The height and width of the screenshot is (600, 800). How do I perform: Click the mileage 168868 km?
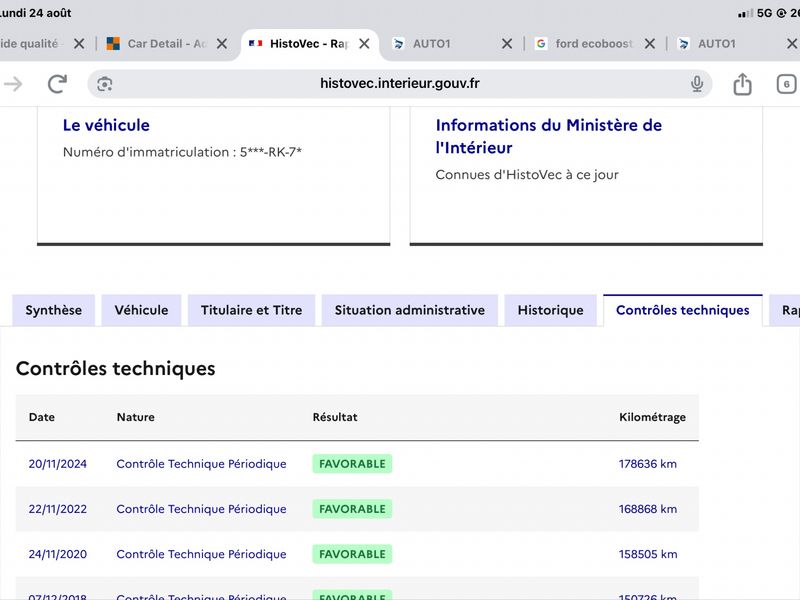647,509
